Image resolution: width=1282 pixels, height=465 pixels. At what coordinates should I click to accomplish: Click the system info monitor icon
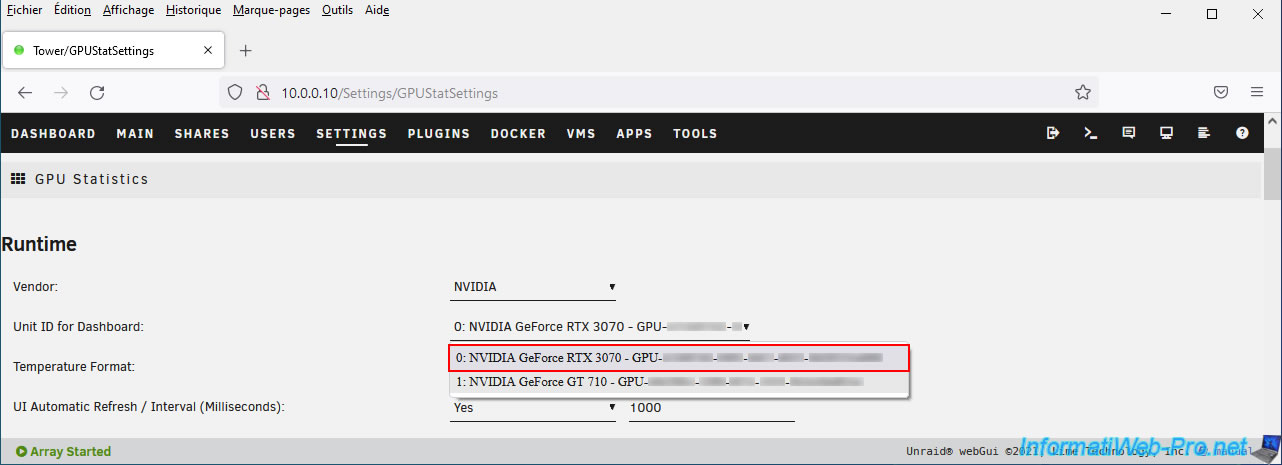click(x=1166, y=133)
